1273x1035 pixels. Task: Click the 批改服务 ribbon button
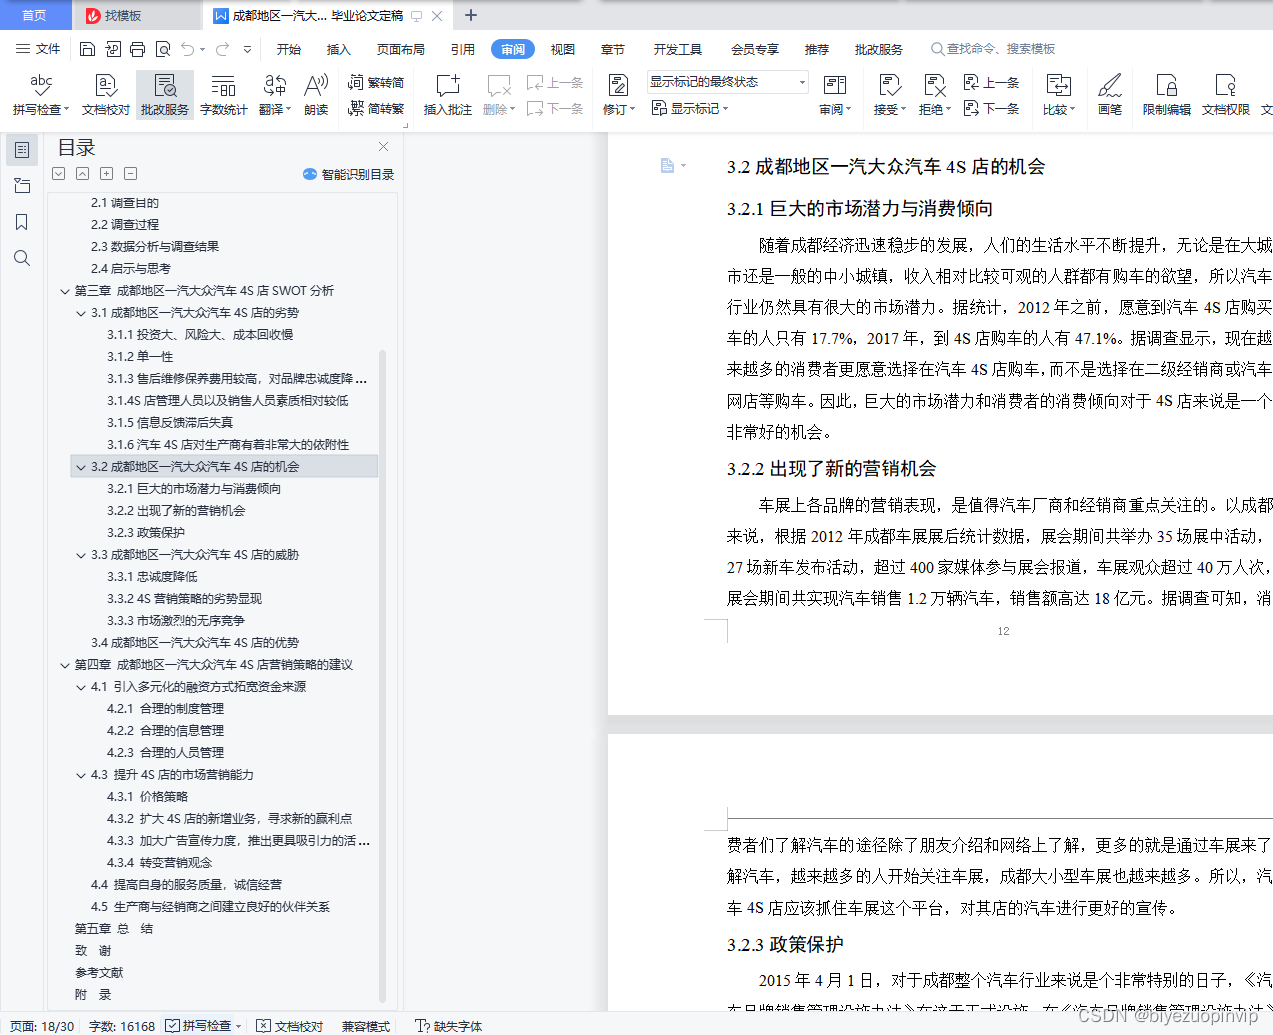[x=165, y=96]
